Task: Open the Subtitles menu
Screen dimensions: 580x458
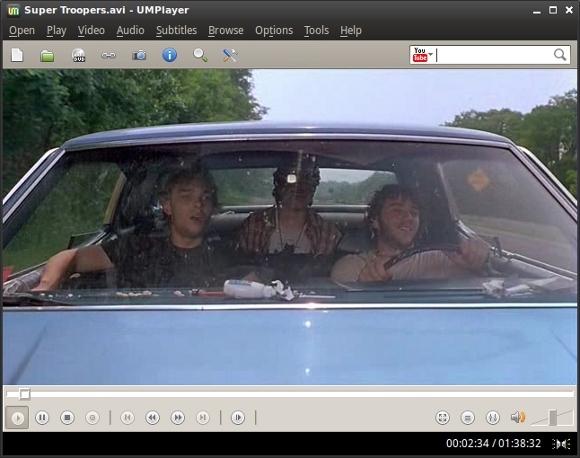Action: 176,30
